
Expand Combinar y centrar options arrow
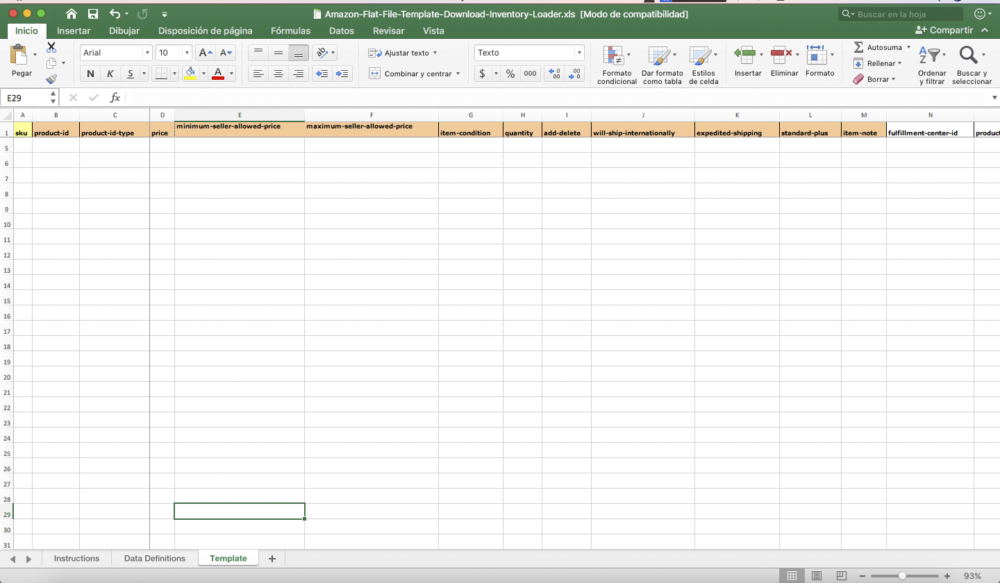tap(458, 73)
